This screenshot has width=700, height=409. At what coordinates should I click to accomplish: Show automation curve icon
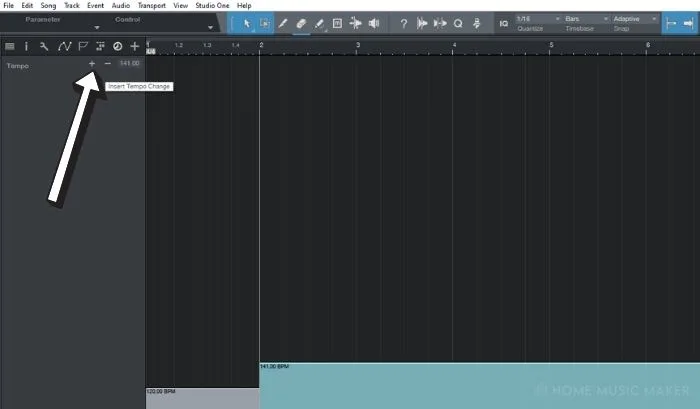64,46
